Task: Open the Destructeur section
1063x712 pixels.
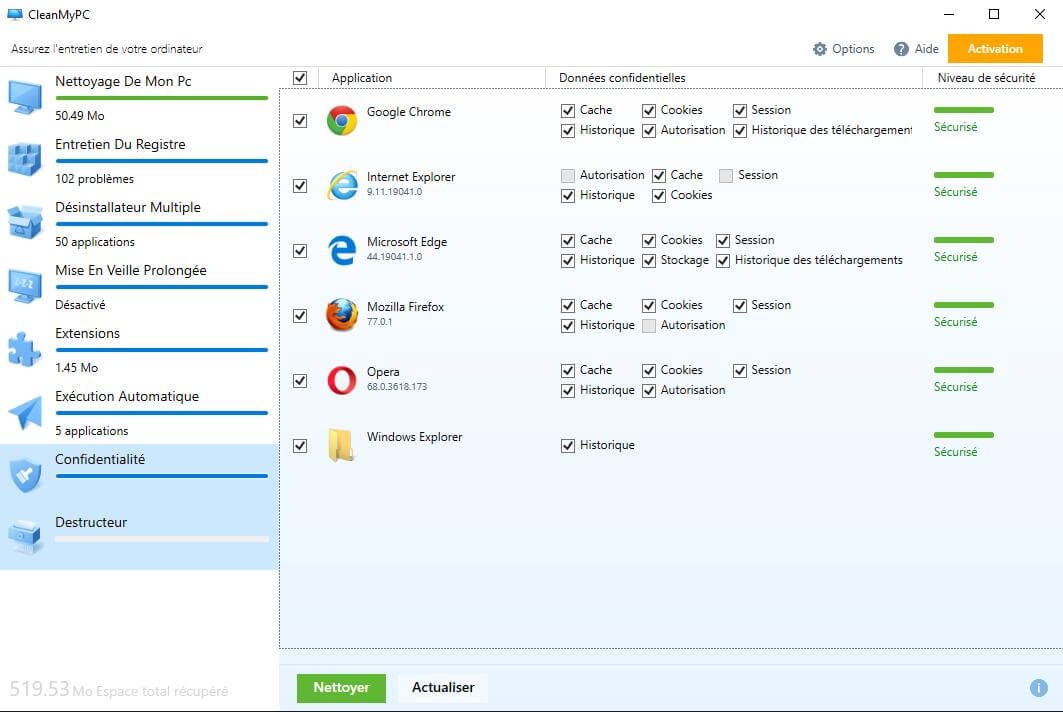Action: [x=139, y=539]
